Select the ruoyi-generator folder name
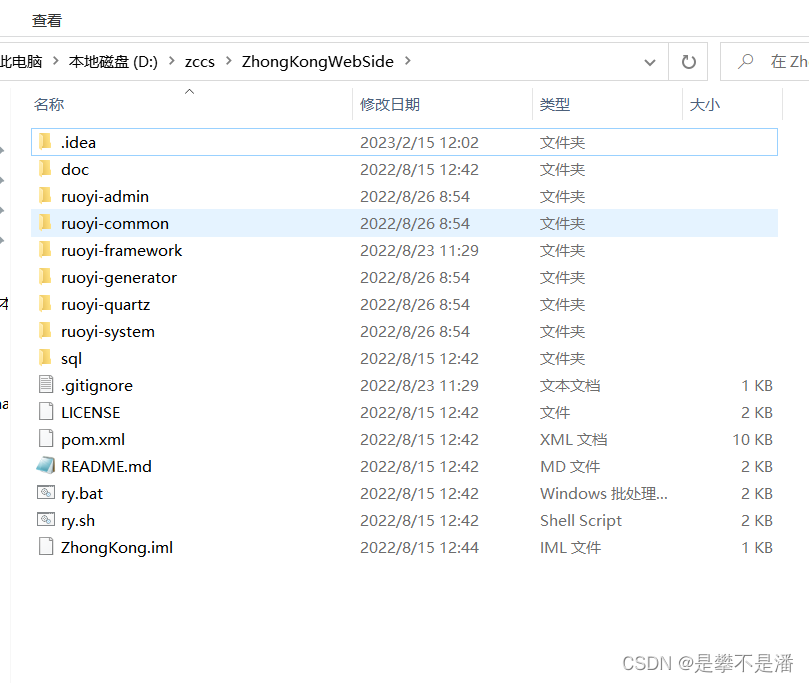 [119, 278]
